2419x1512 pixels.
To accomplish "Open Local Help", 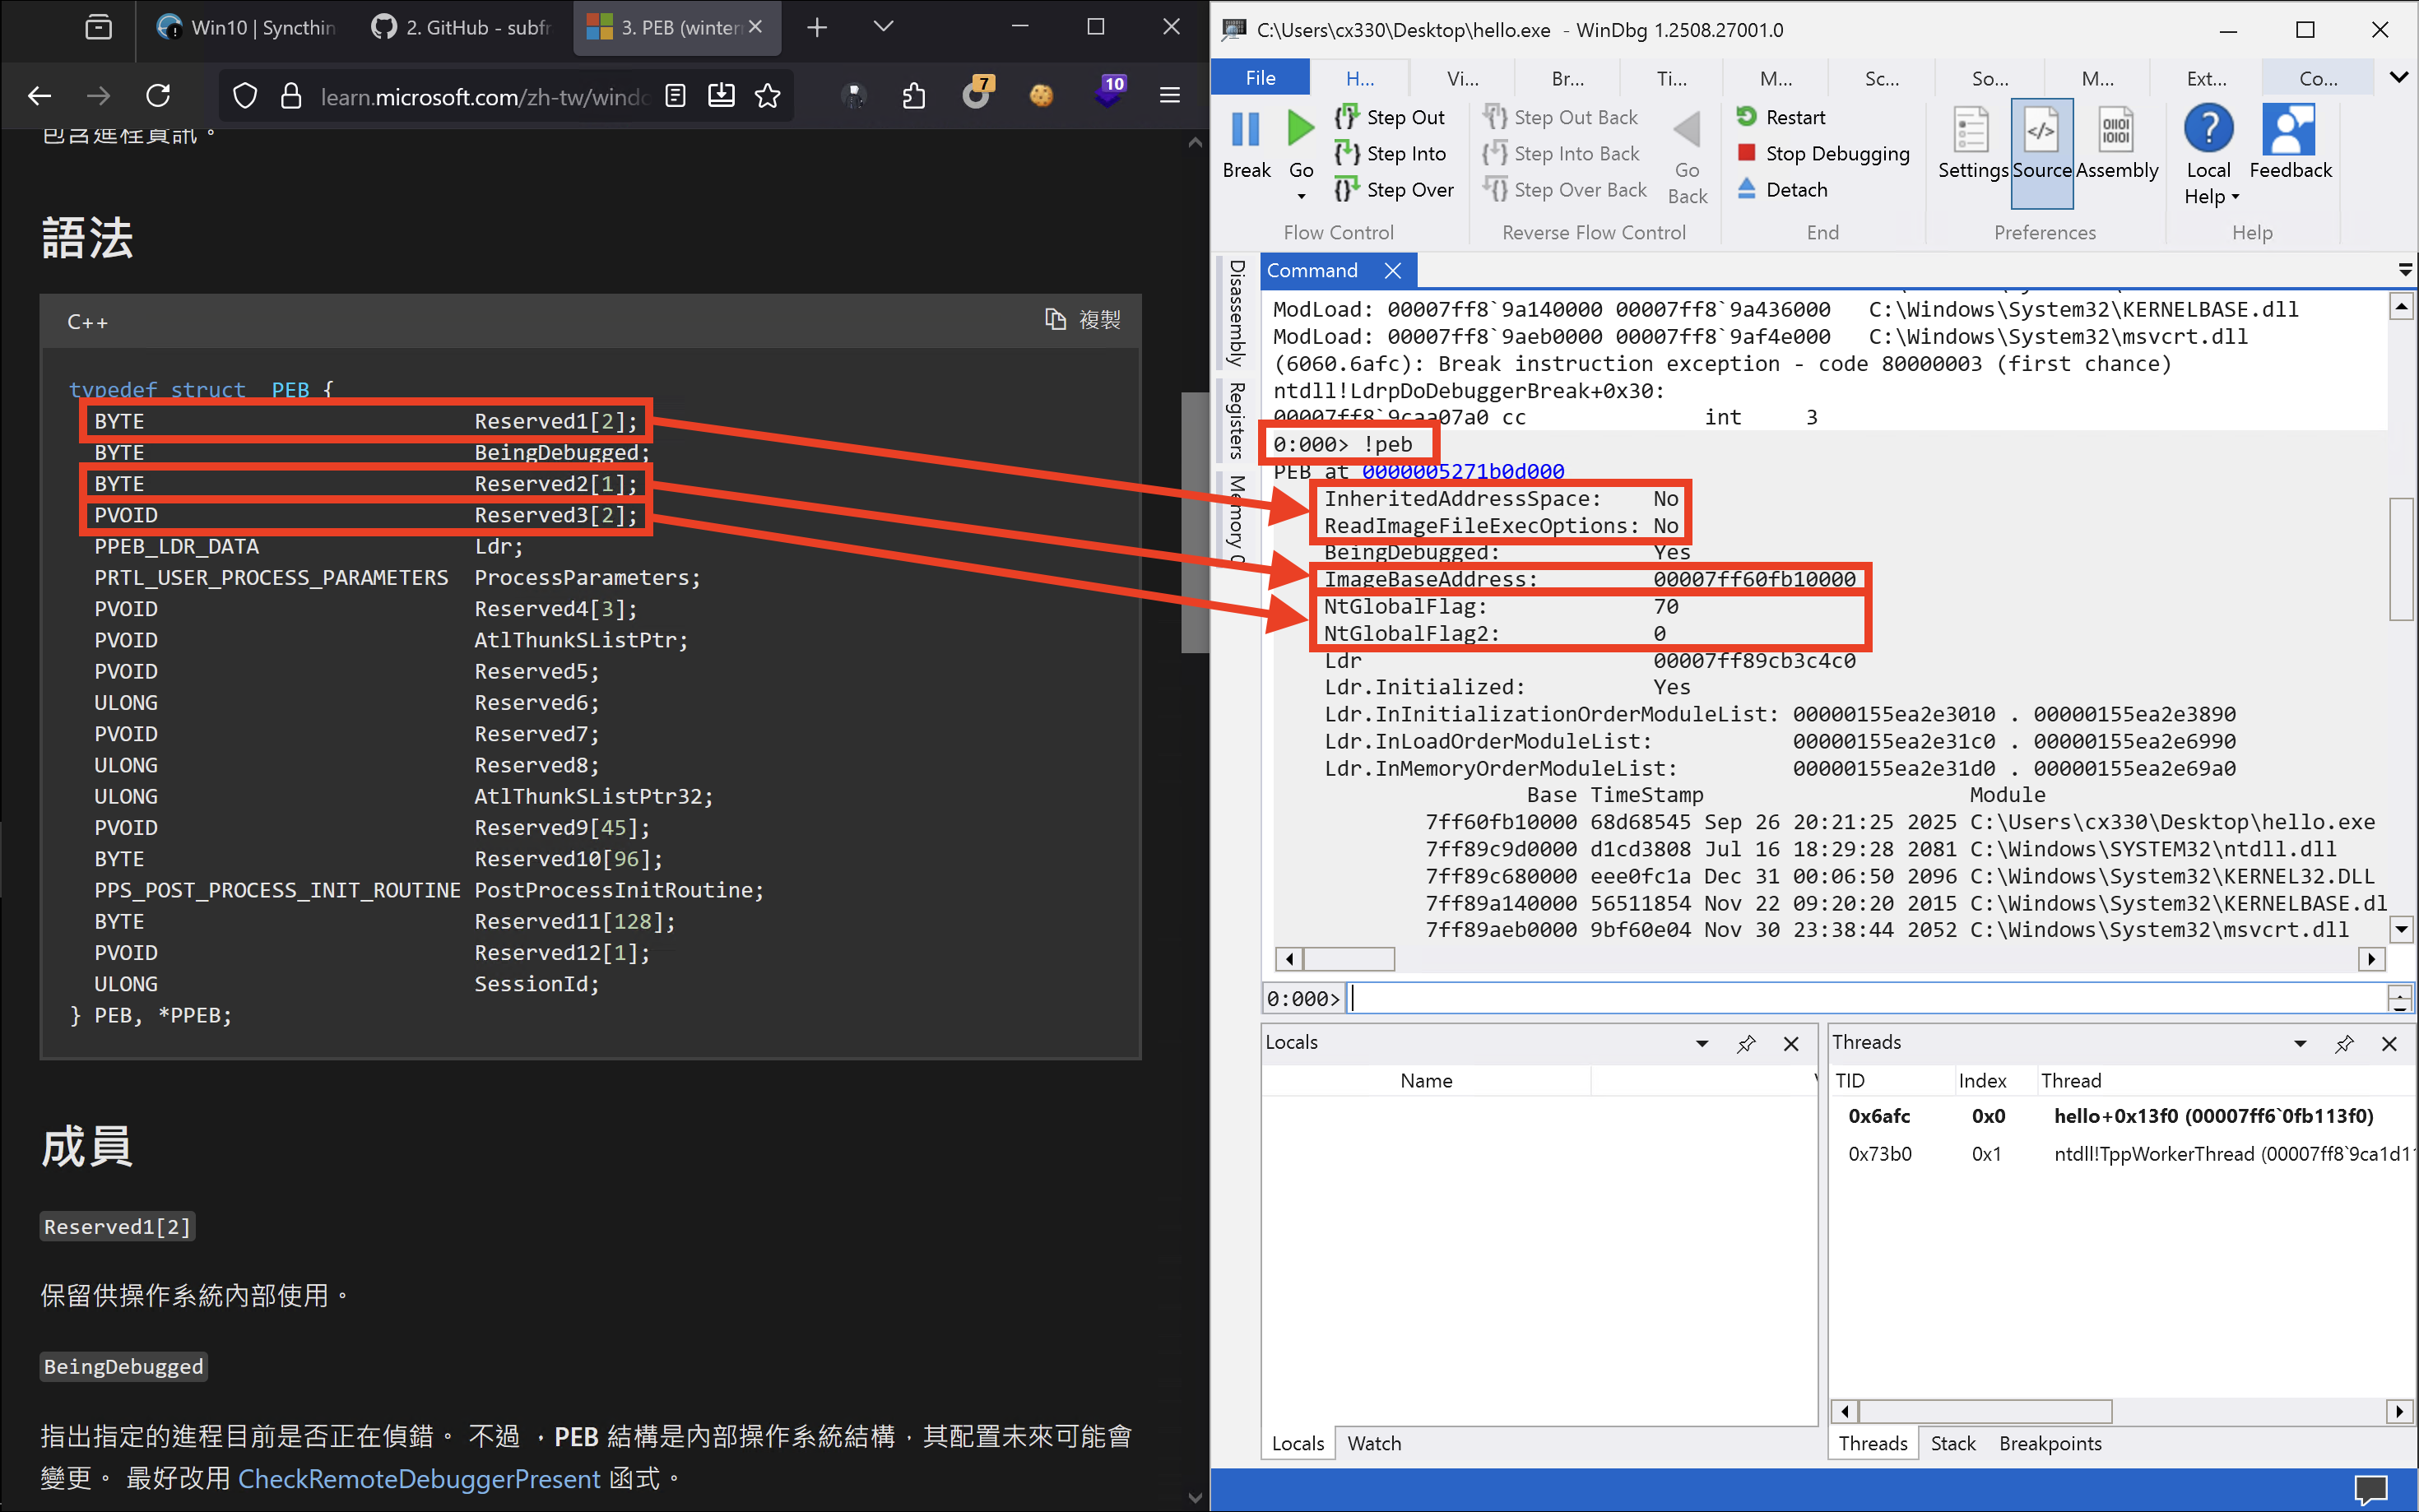I will 2208,155.
